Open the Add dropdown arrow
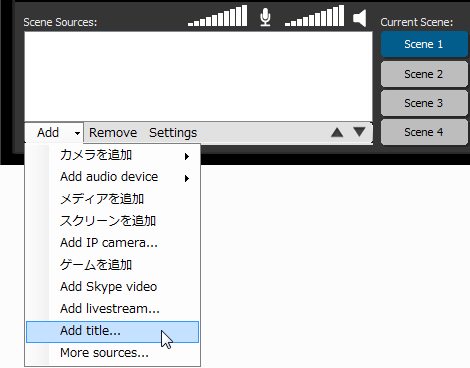 77,133
